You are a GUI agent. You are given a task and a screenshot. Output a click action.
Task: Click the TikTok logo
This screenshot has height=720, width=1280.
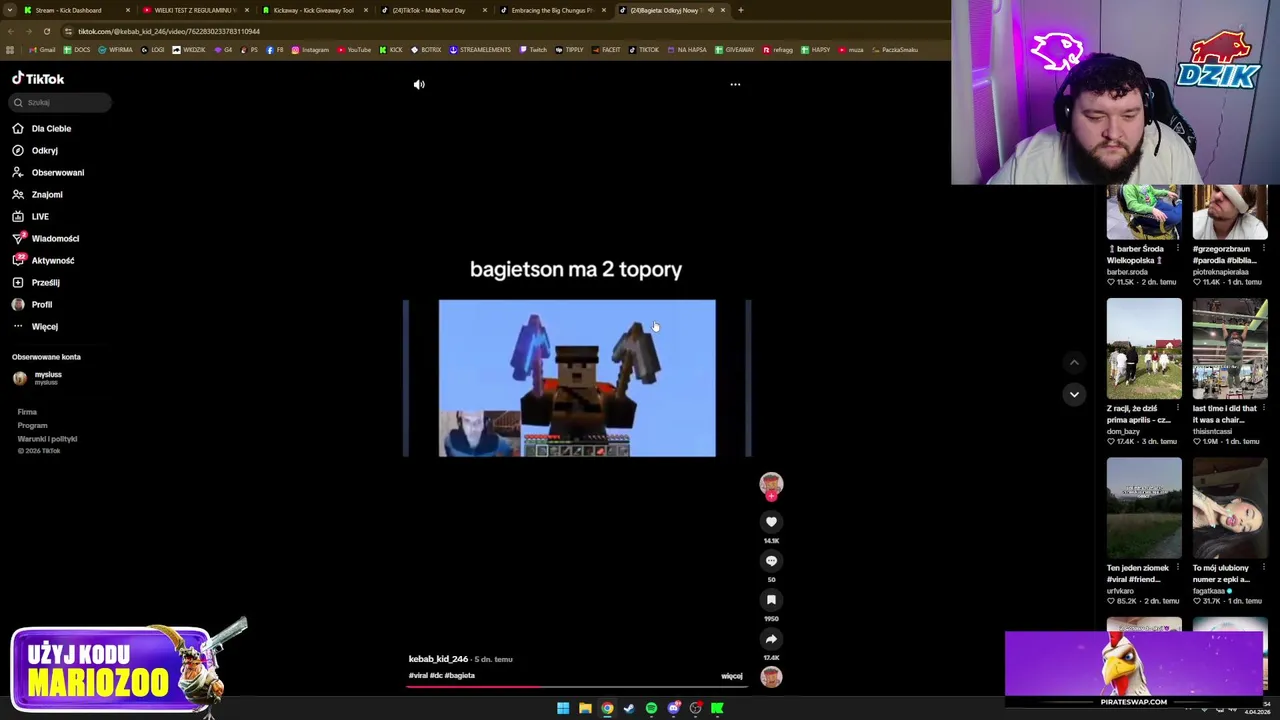pos(38,78)
